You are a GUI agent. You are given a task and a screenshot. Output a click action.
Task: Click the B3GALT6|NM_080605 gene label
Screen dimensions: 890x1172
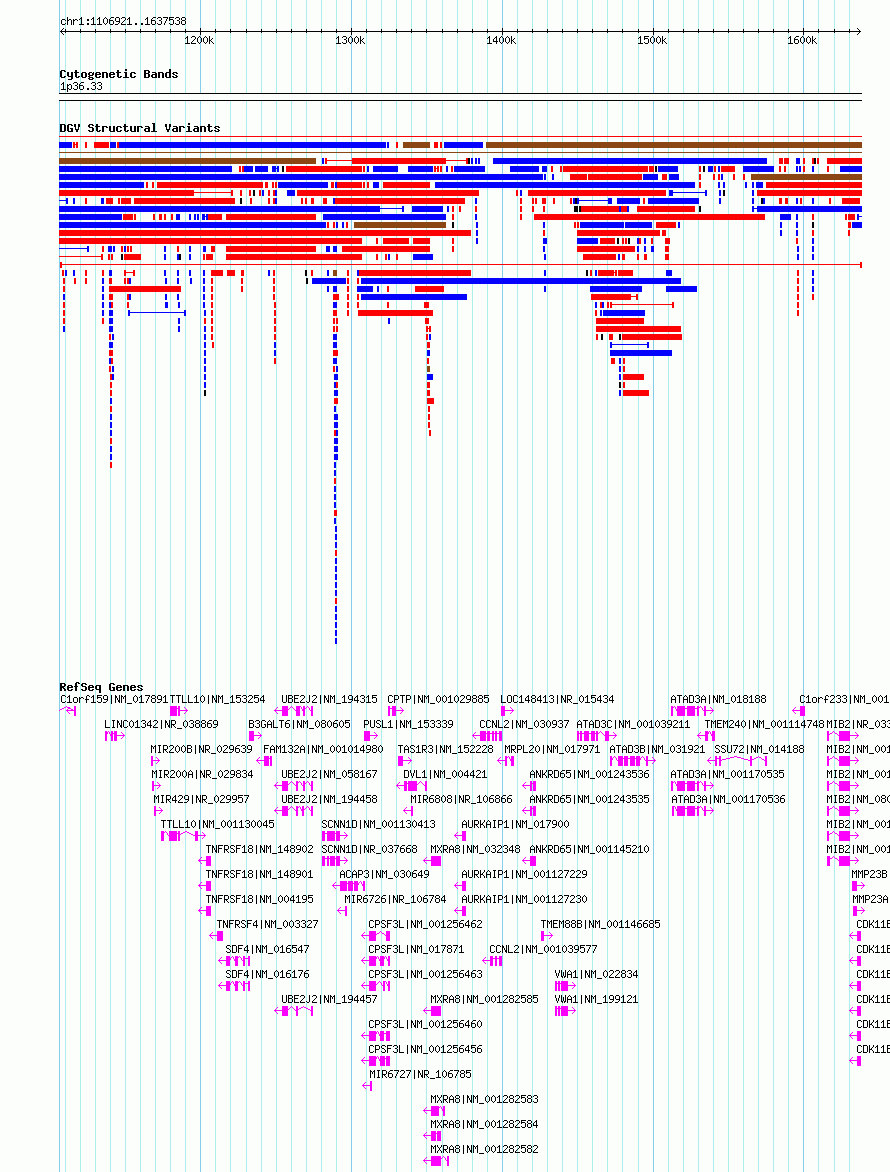click(300, 724)
